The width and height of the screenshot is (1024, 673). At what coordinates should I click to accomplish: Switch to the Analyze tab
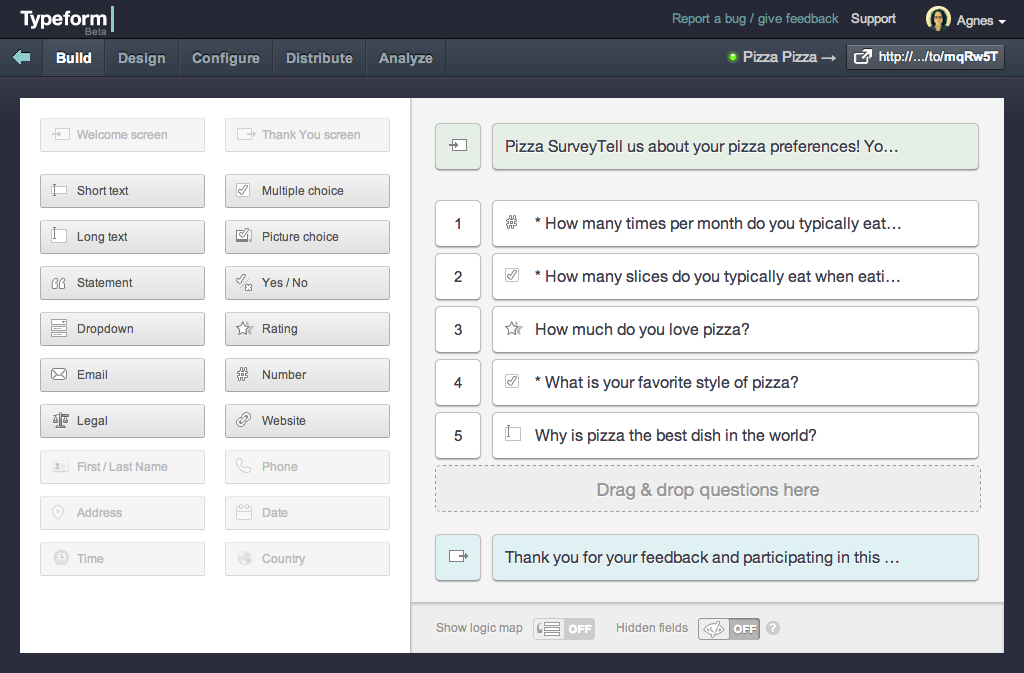(x=406, y=58)
